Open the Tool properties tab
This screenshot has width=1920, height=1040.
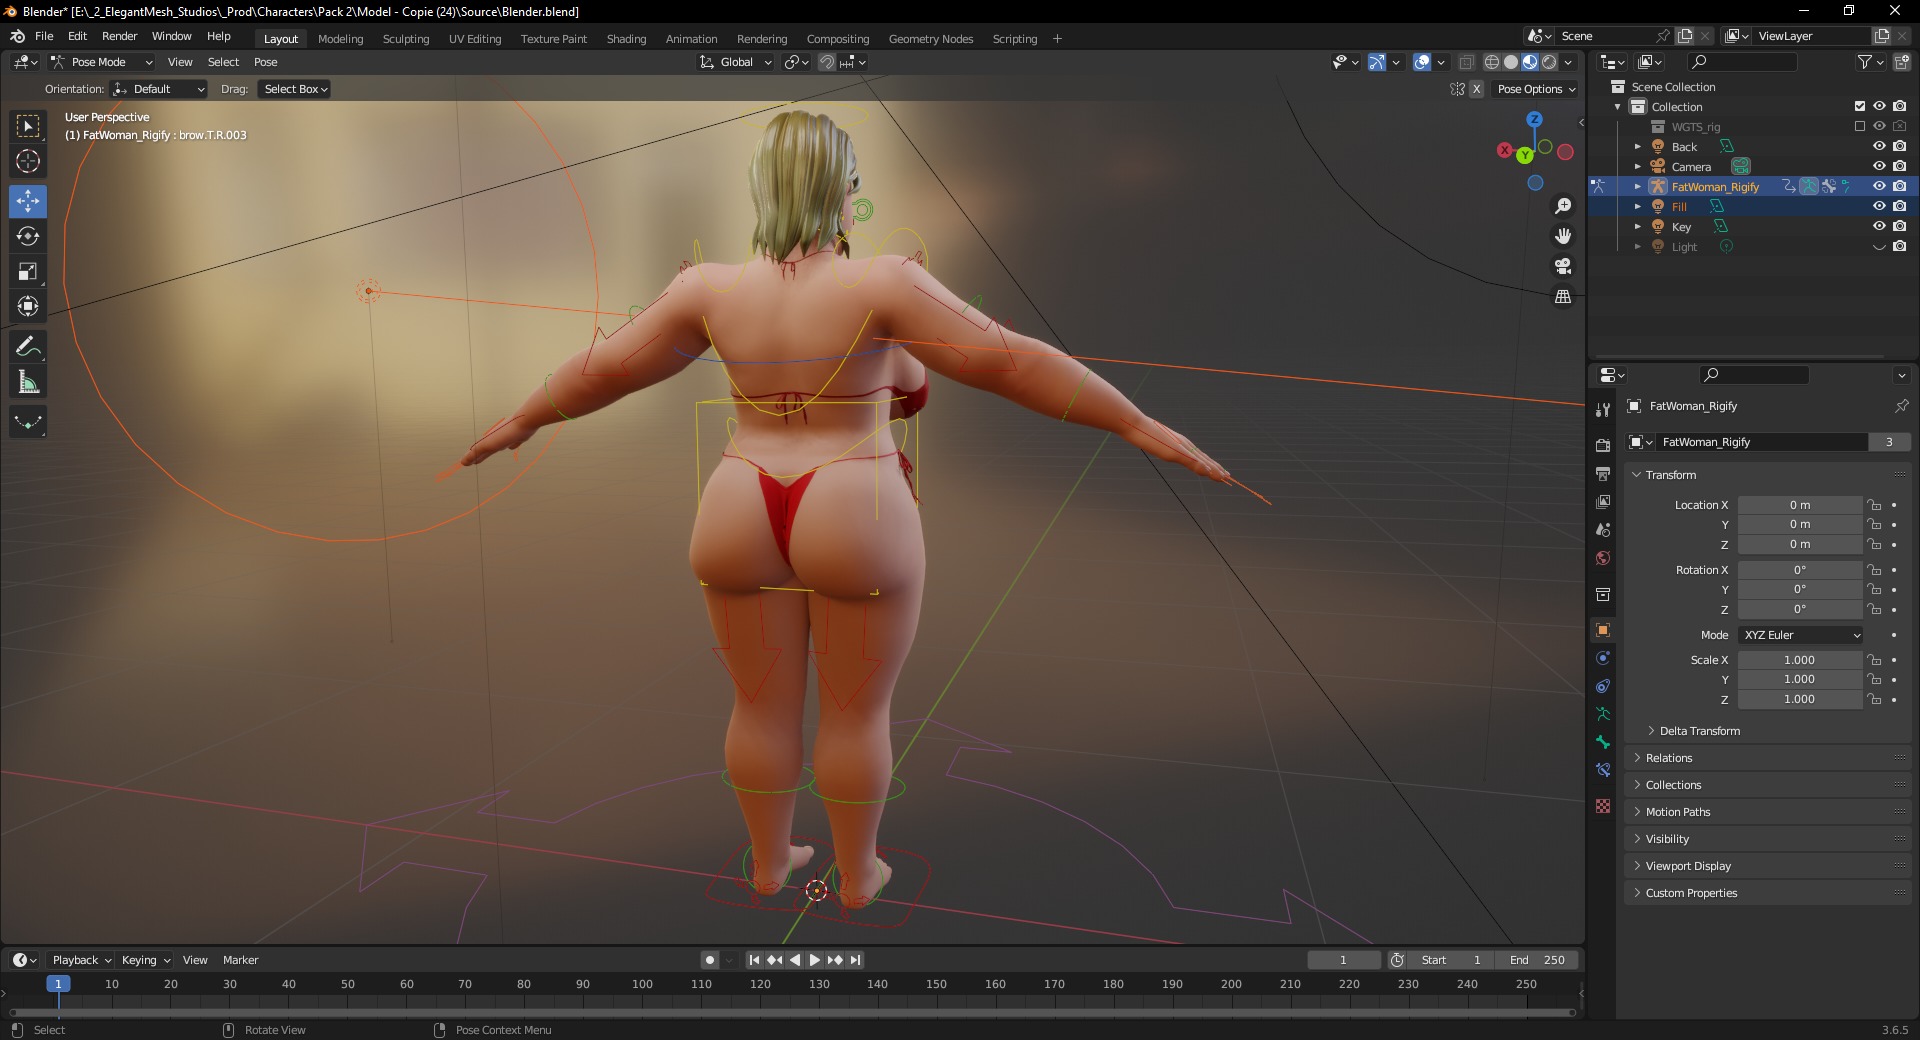click(1603, 410)
